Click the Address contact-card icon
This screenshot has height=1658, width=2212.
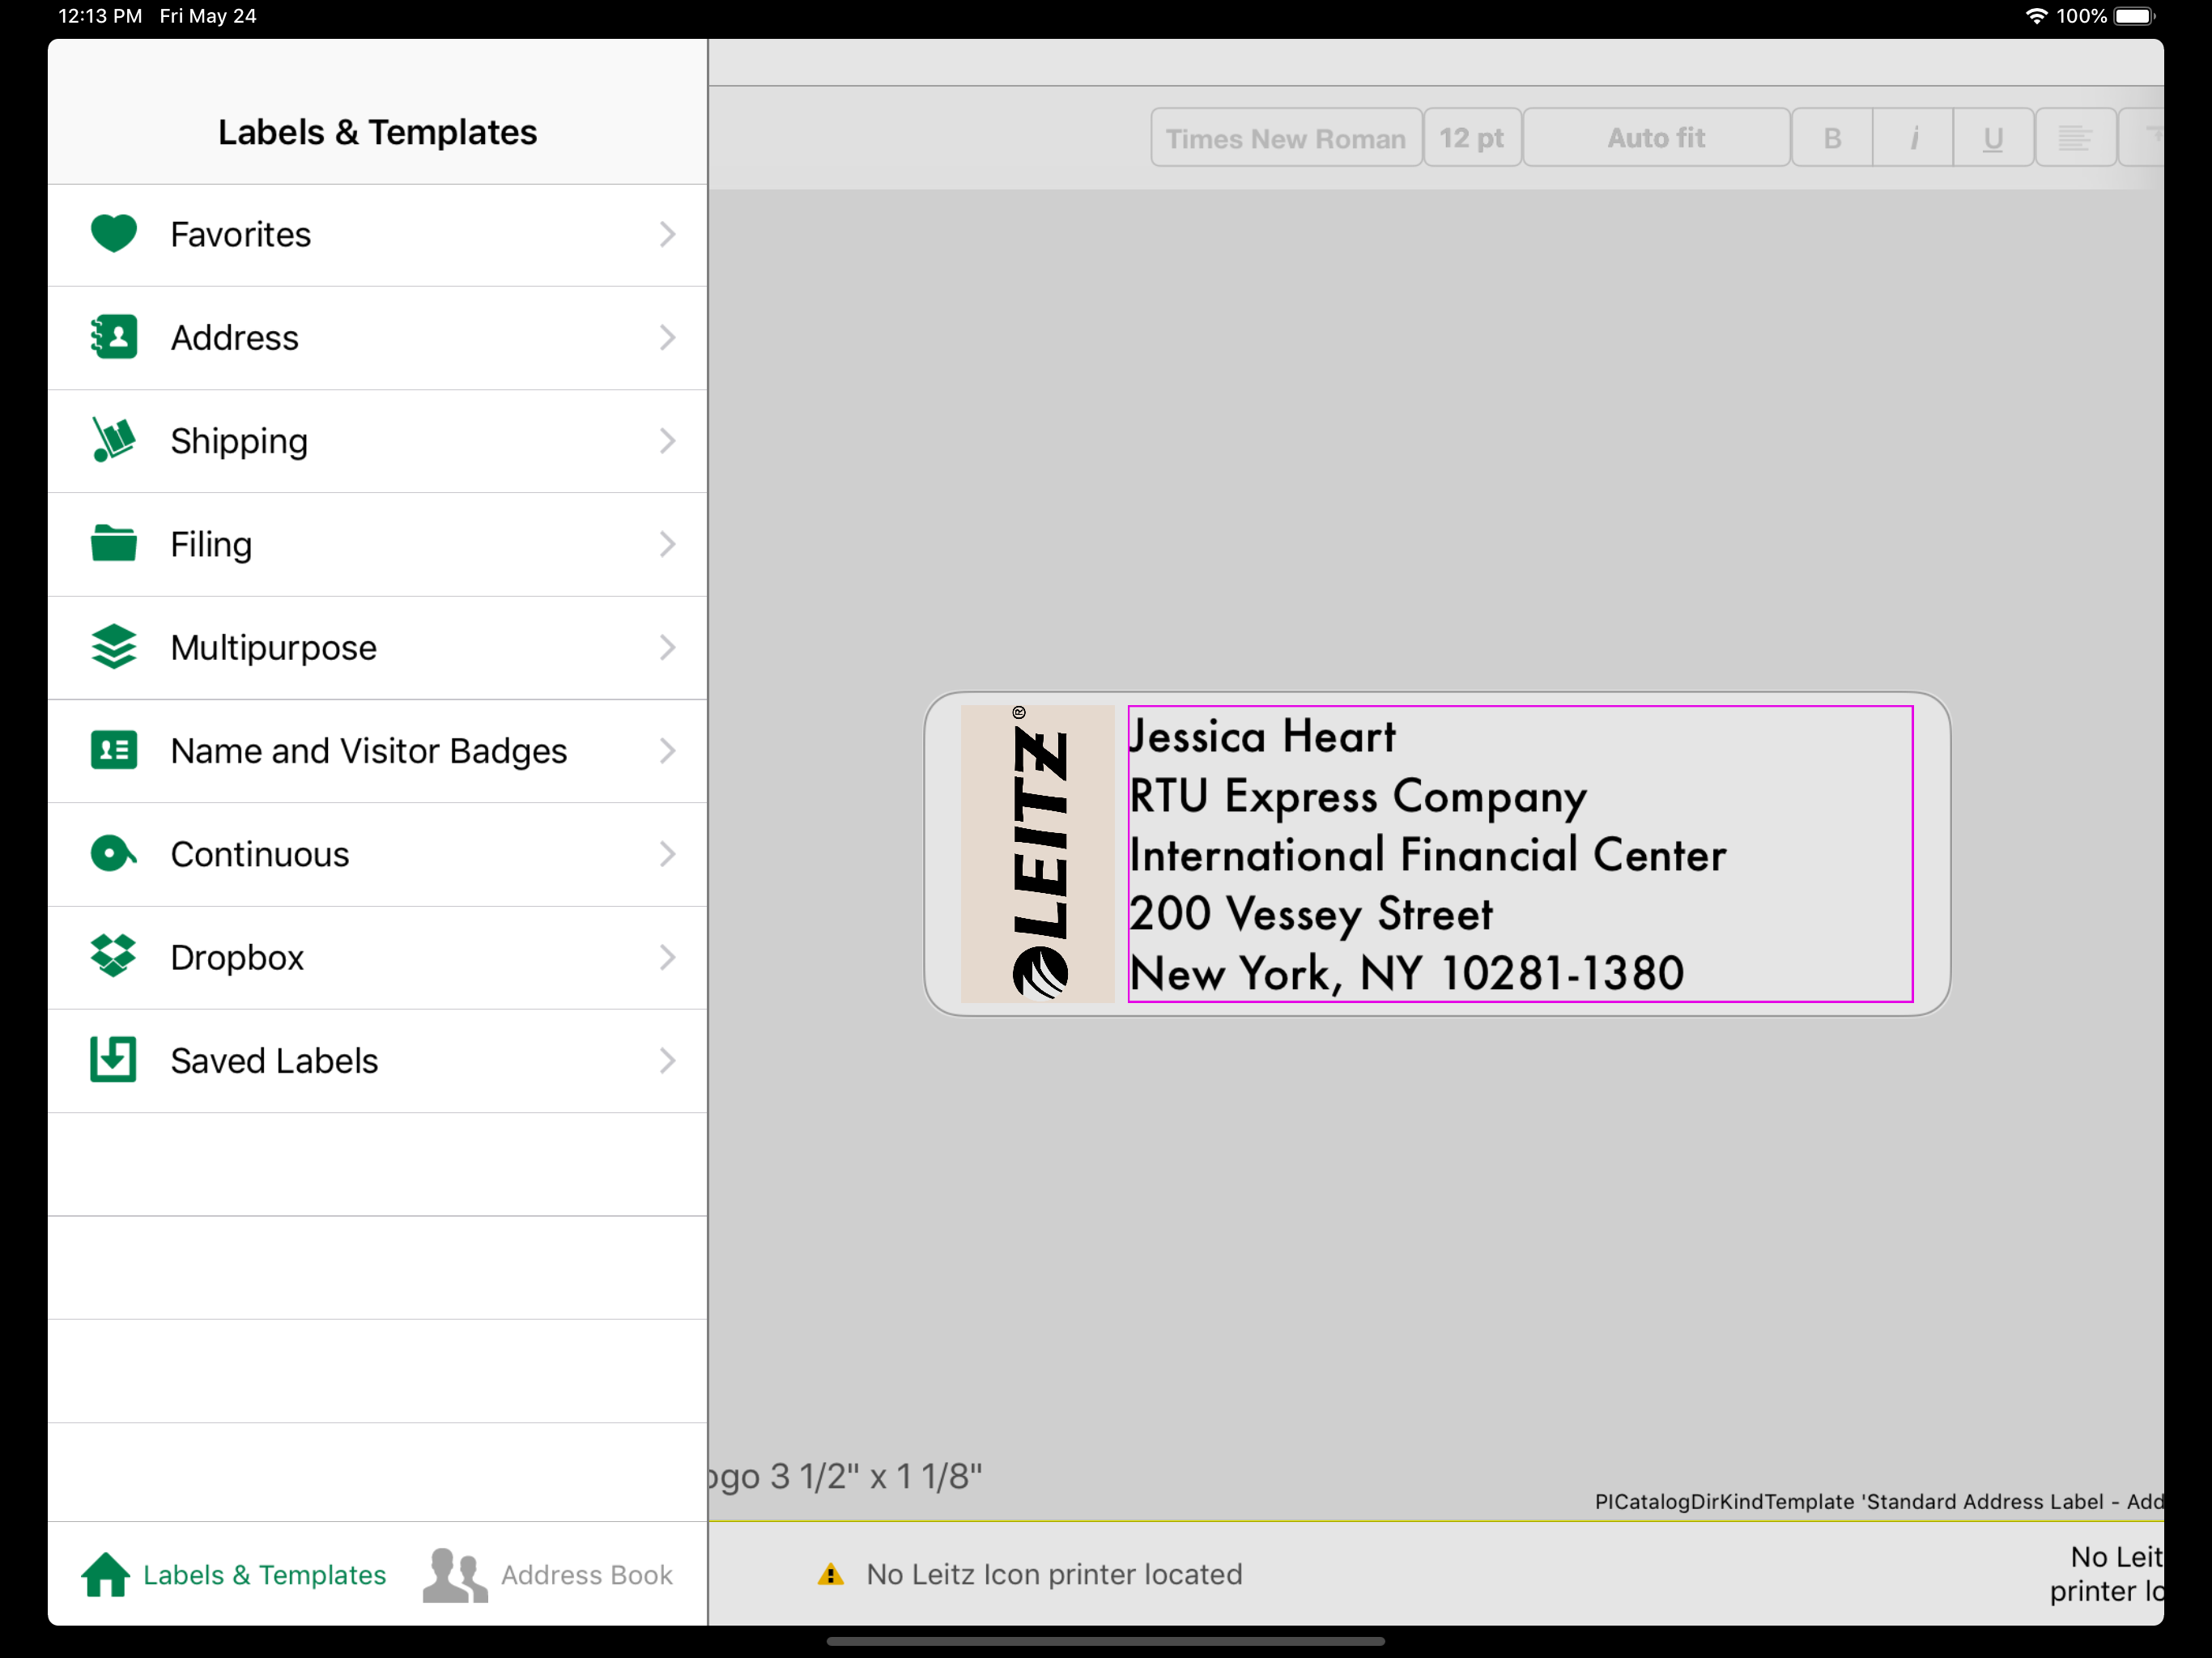(113, 337)
